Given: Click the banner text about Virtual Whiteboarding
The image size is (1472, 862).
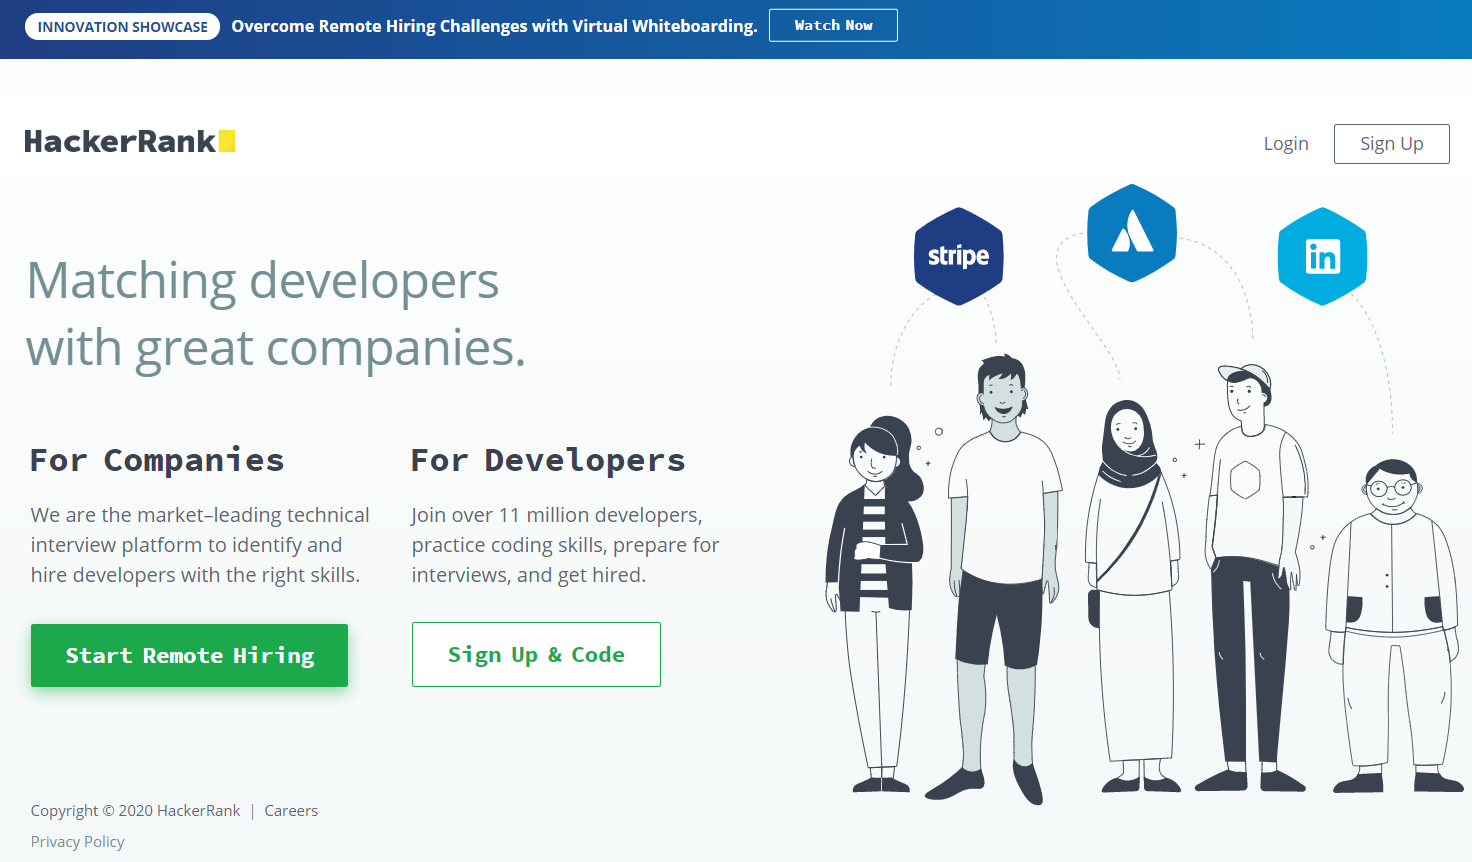Looking at the screenshot, I should click(x=494, y=26).
